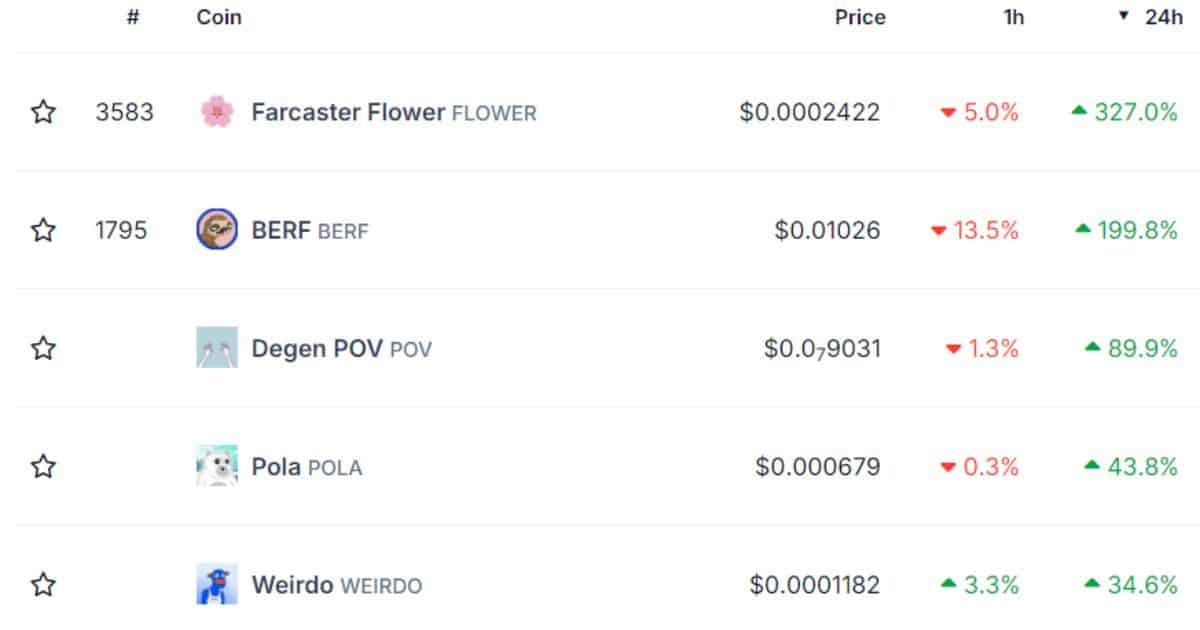
Task: Toggle the star next to BERF
Action: pos(44,229)
